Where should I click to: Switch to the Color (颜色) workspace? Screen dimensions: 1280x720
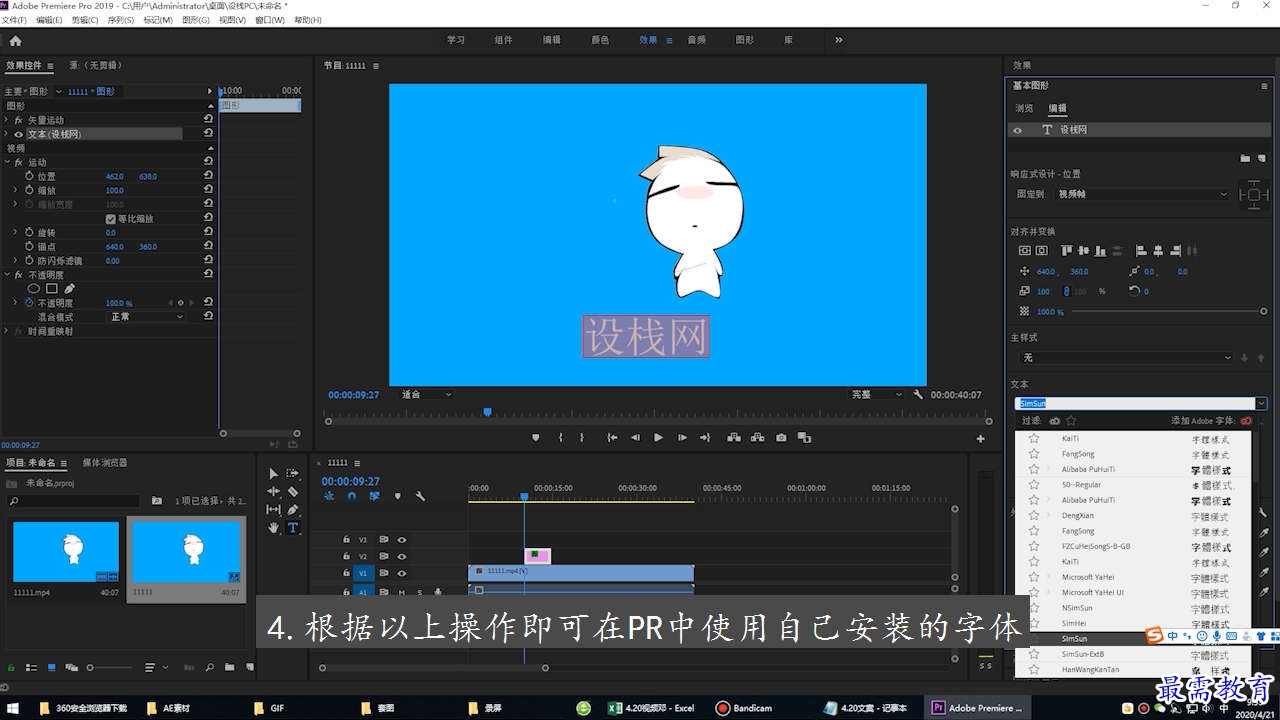(600, 40)
